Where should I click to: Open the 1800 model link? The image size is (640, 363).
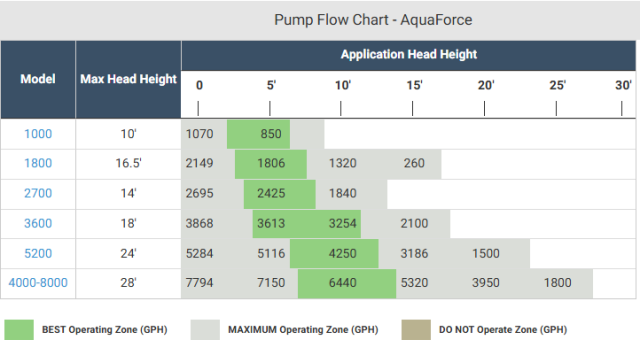coord(38,163)
